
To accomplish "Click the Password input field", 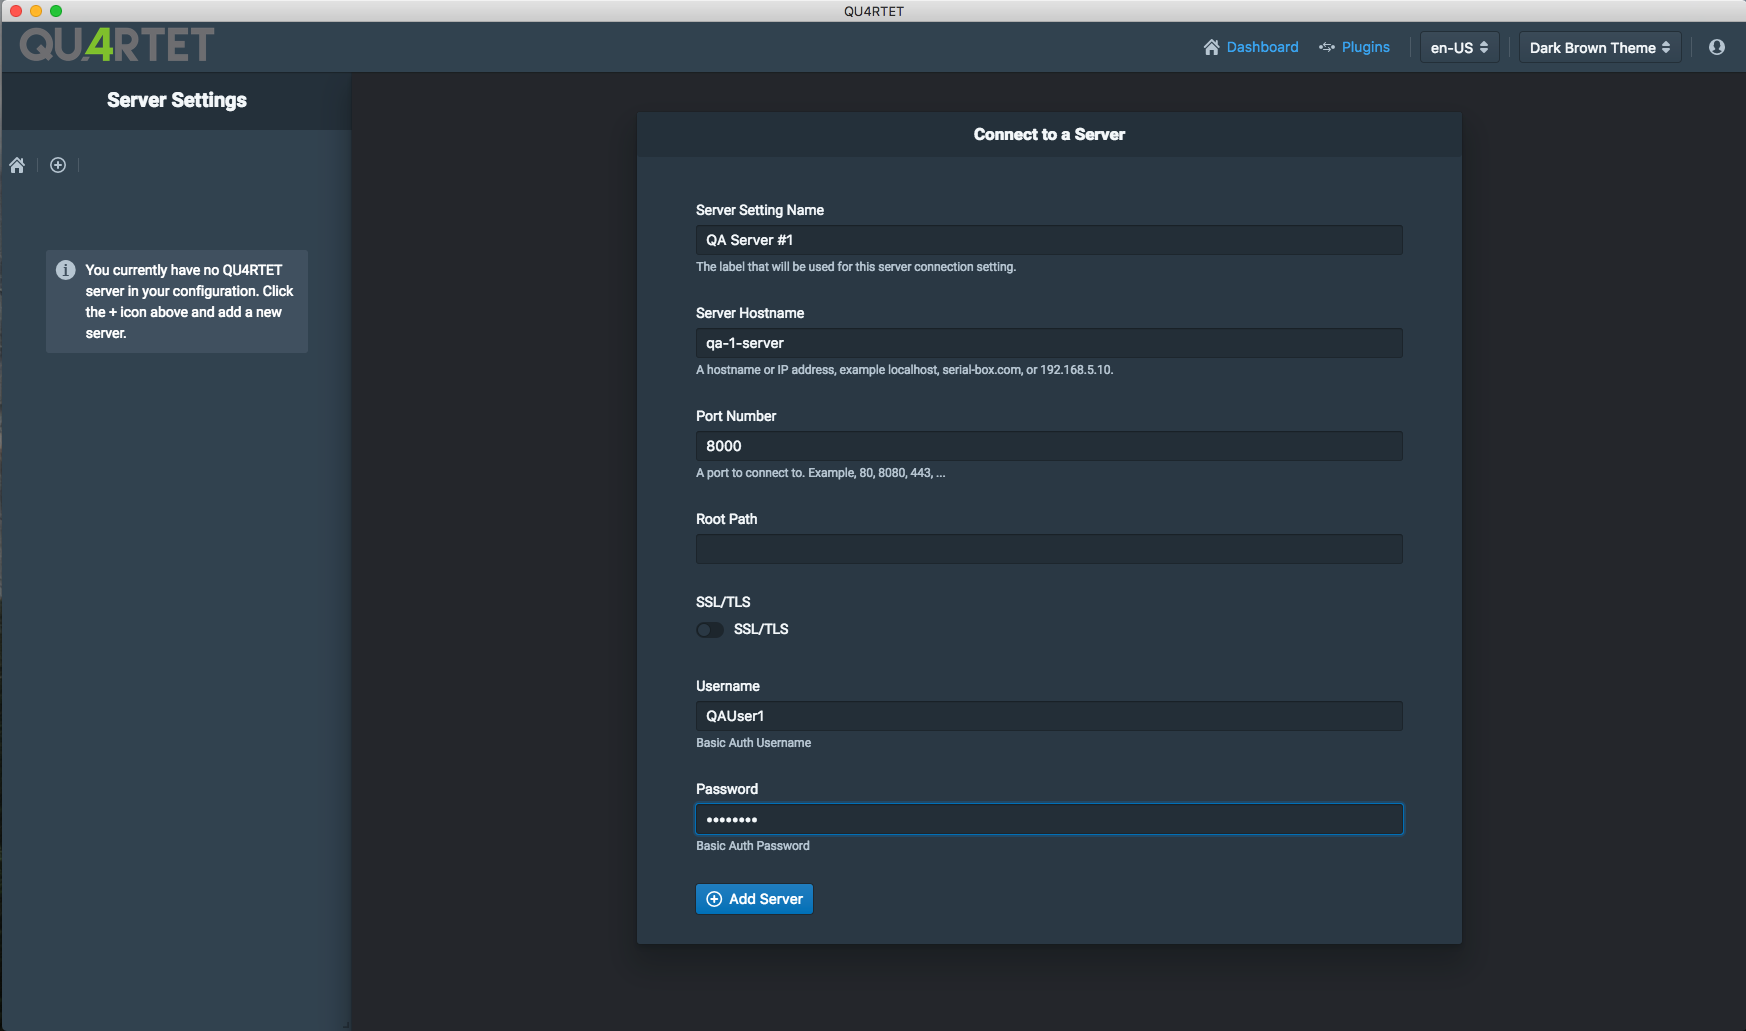I will [1049, 819].
